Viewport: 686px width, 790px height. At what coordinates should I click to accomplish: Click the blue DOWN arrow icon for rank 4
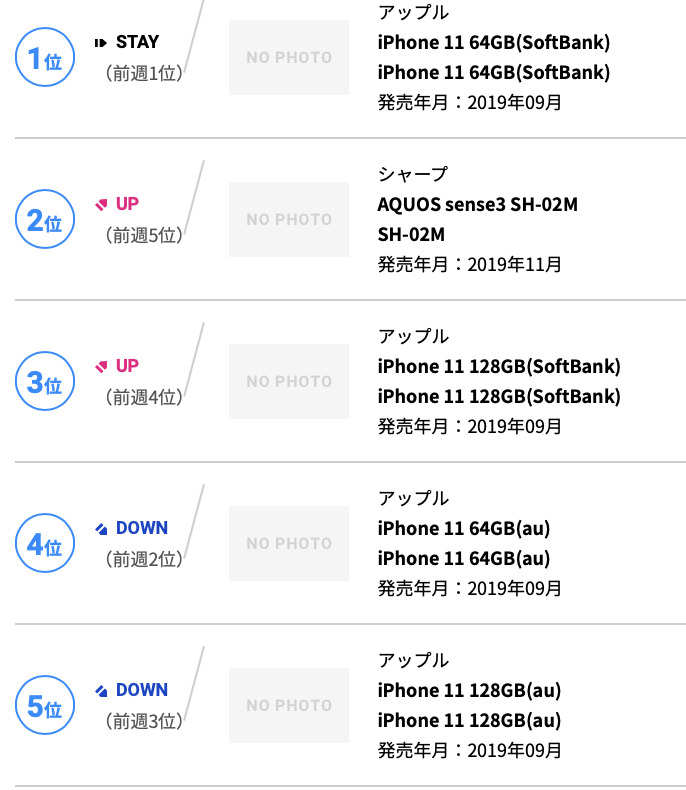coord(101,529)
